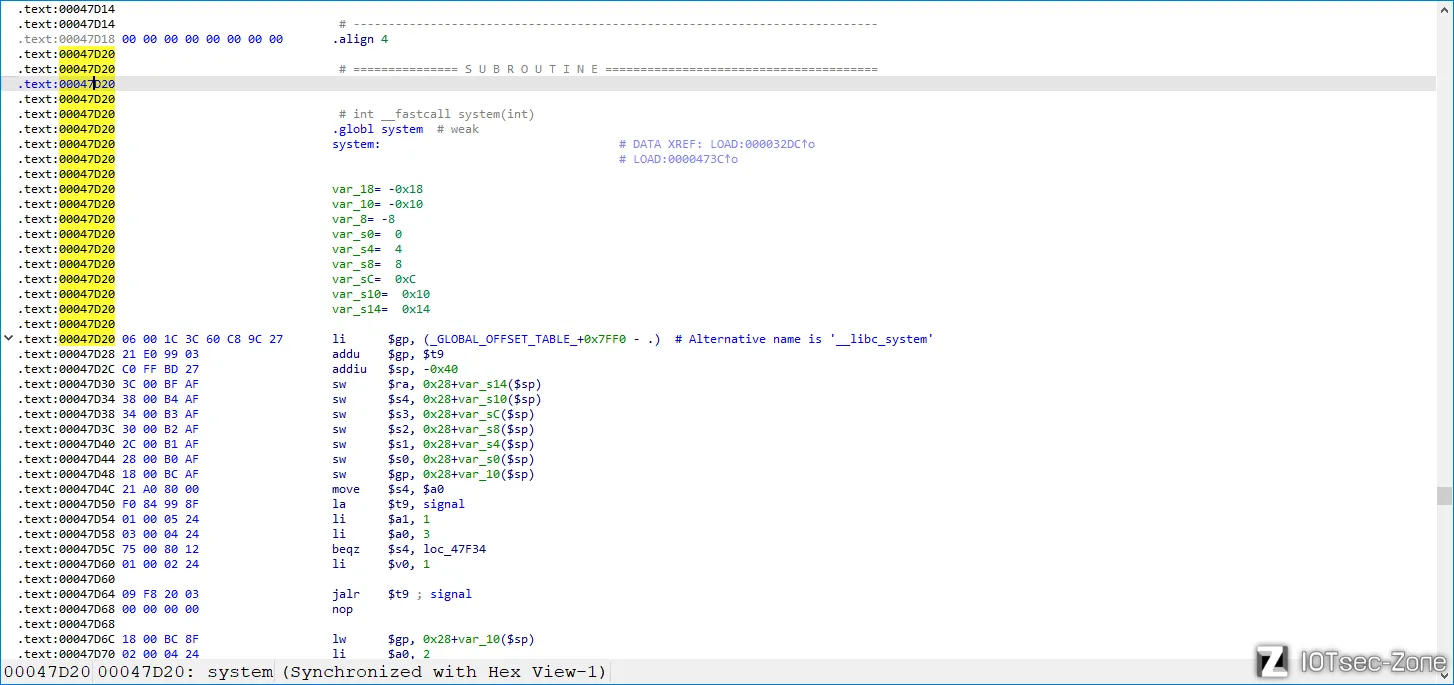The width and height of the screenshot is (1454, 685).
Task: Click the vertical scrollbar thumb
Action: coord(1443,496)
